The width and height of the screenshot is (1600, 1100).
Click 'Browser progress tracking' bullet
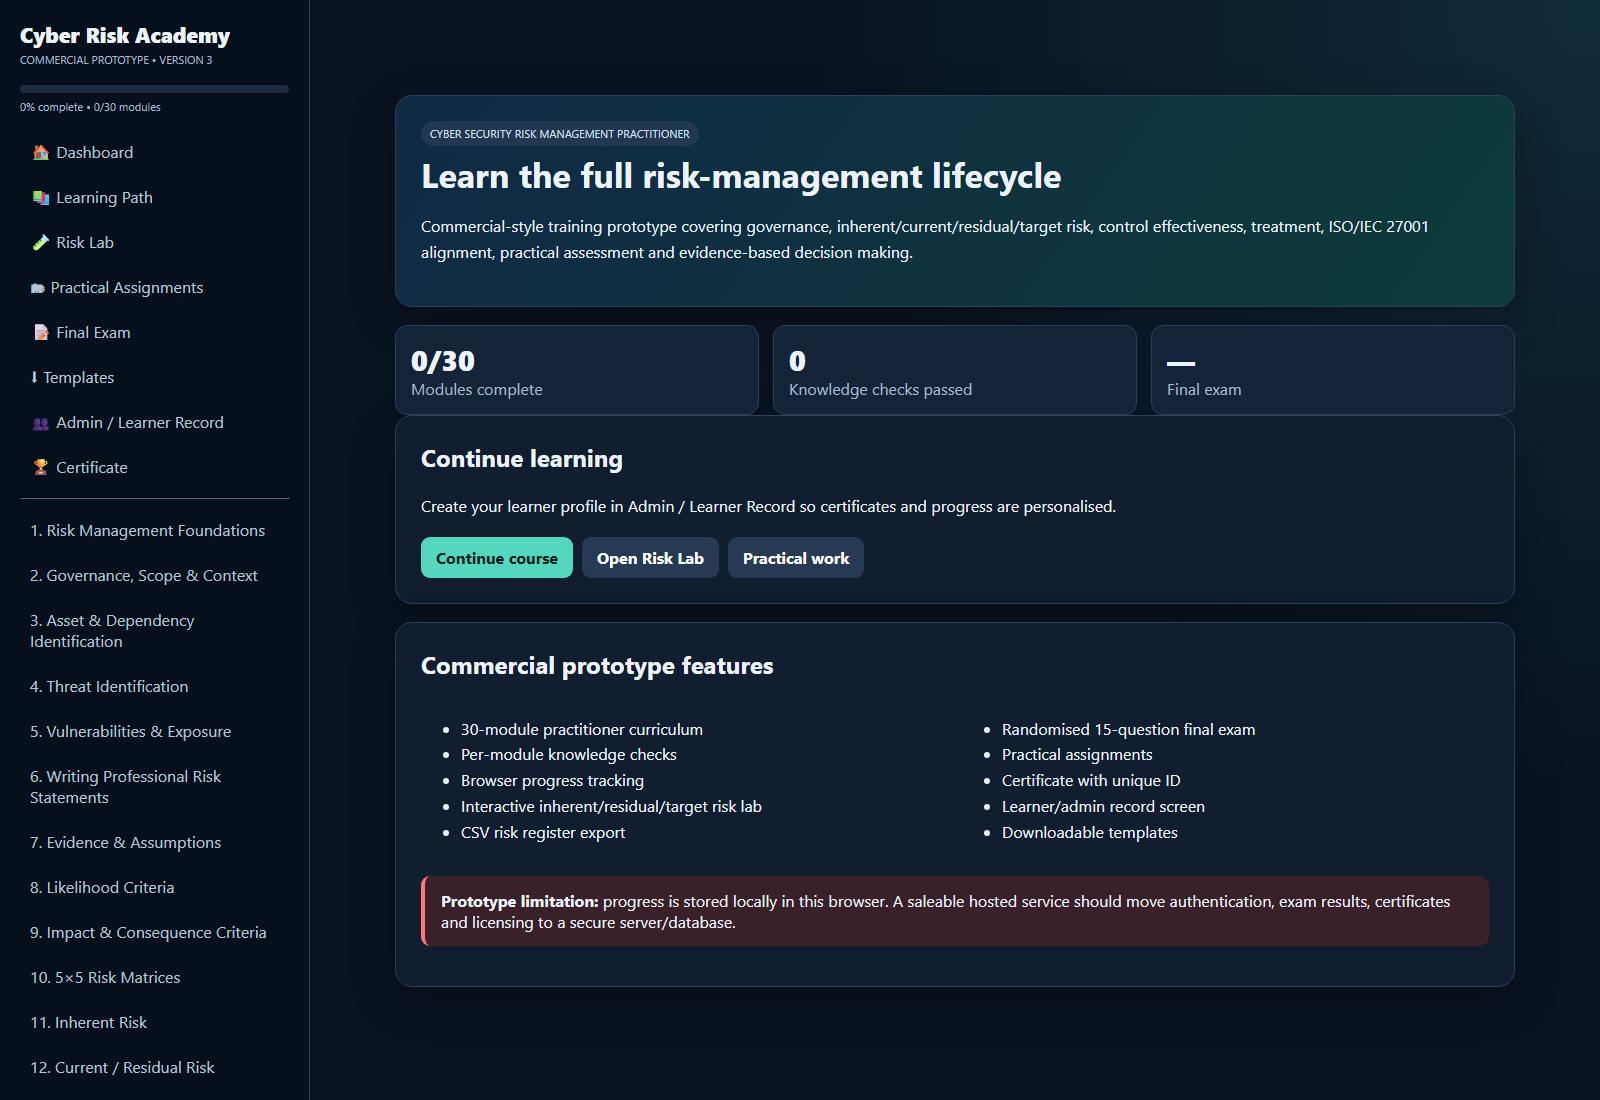click(x=552, y=781)
